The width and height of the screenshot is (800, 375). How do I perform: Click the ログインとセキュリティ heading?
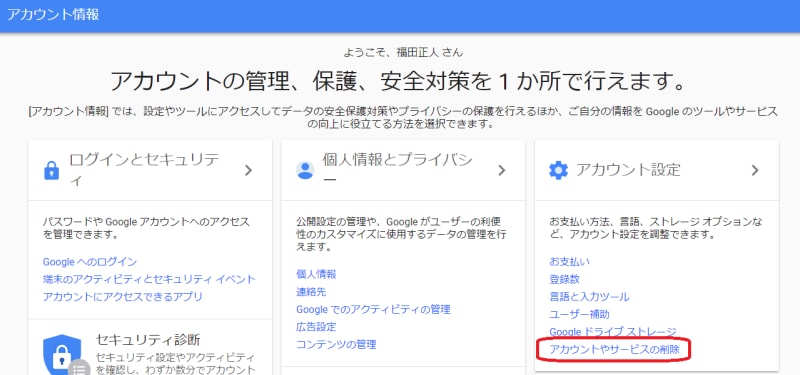pos(145,170)
